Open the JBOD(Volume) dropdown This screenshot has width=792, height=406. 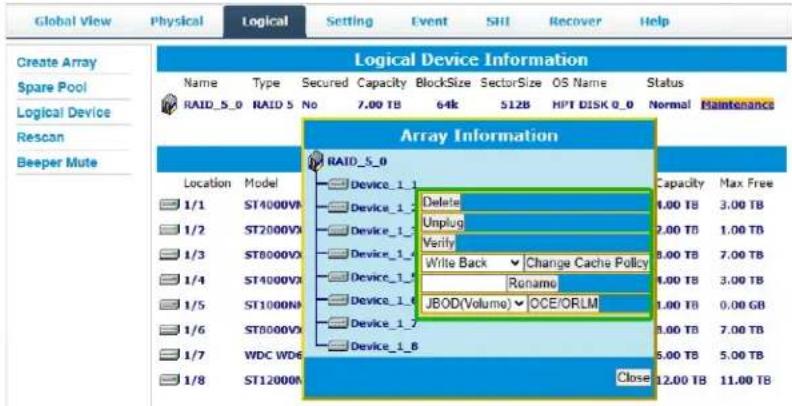[474, 304]
